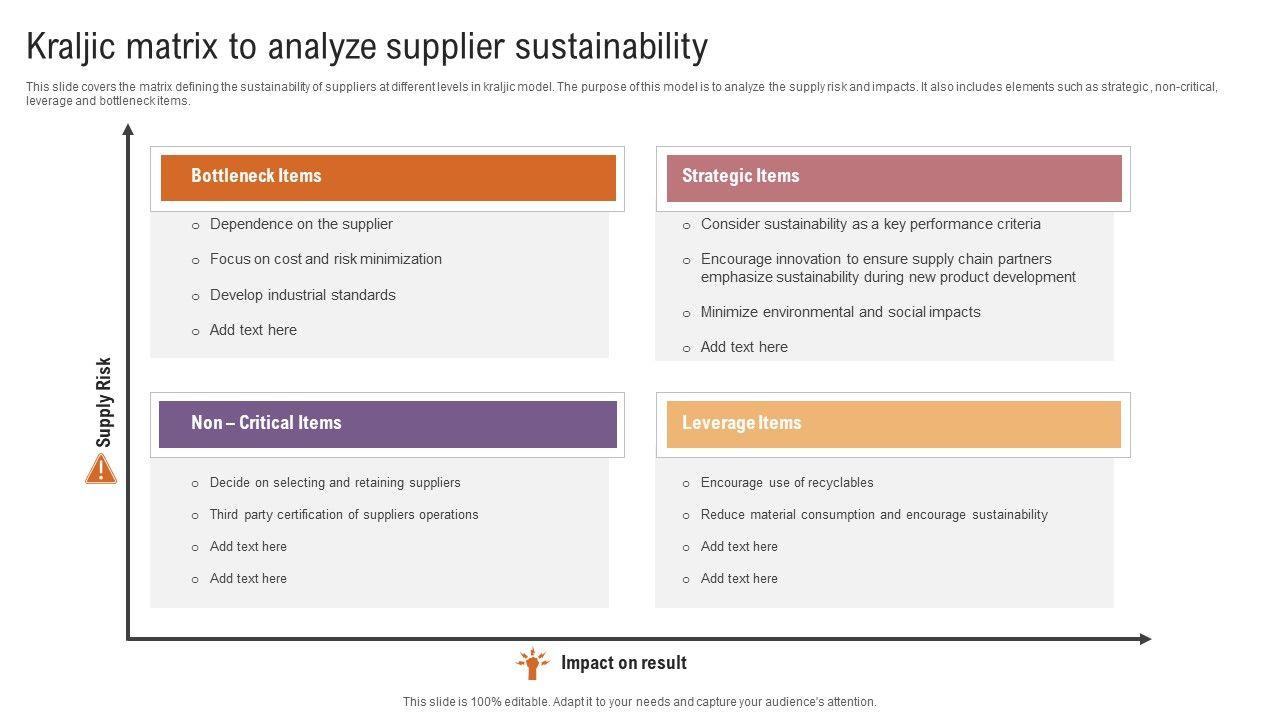The width and height of the screenshot is (1280, 720).
Task: Select 'Reduce material consumption' bullet text
Action: pos(874,515)
